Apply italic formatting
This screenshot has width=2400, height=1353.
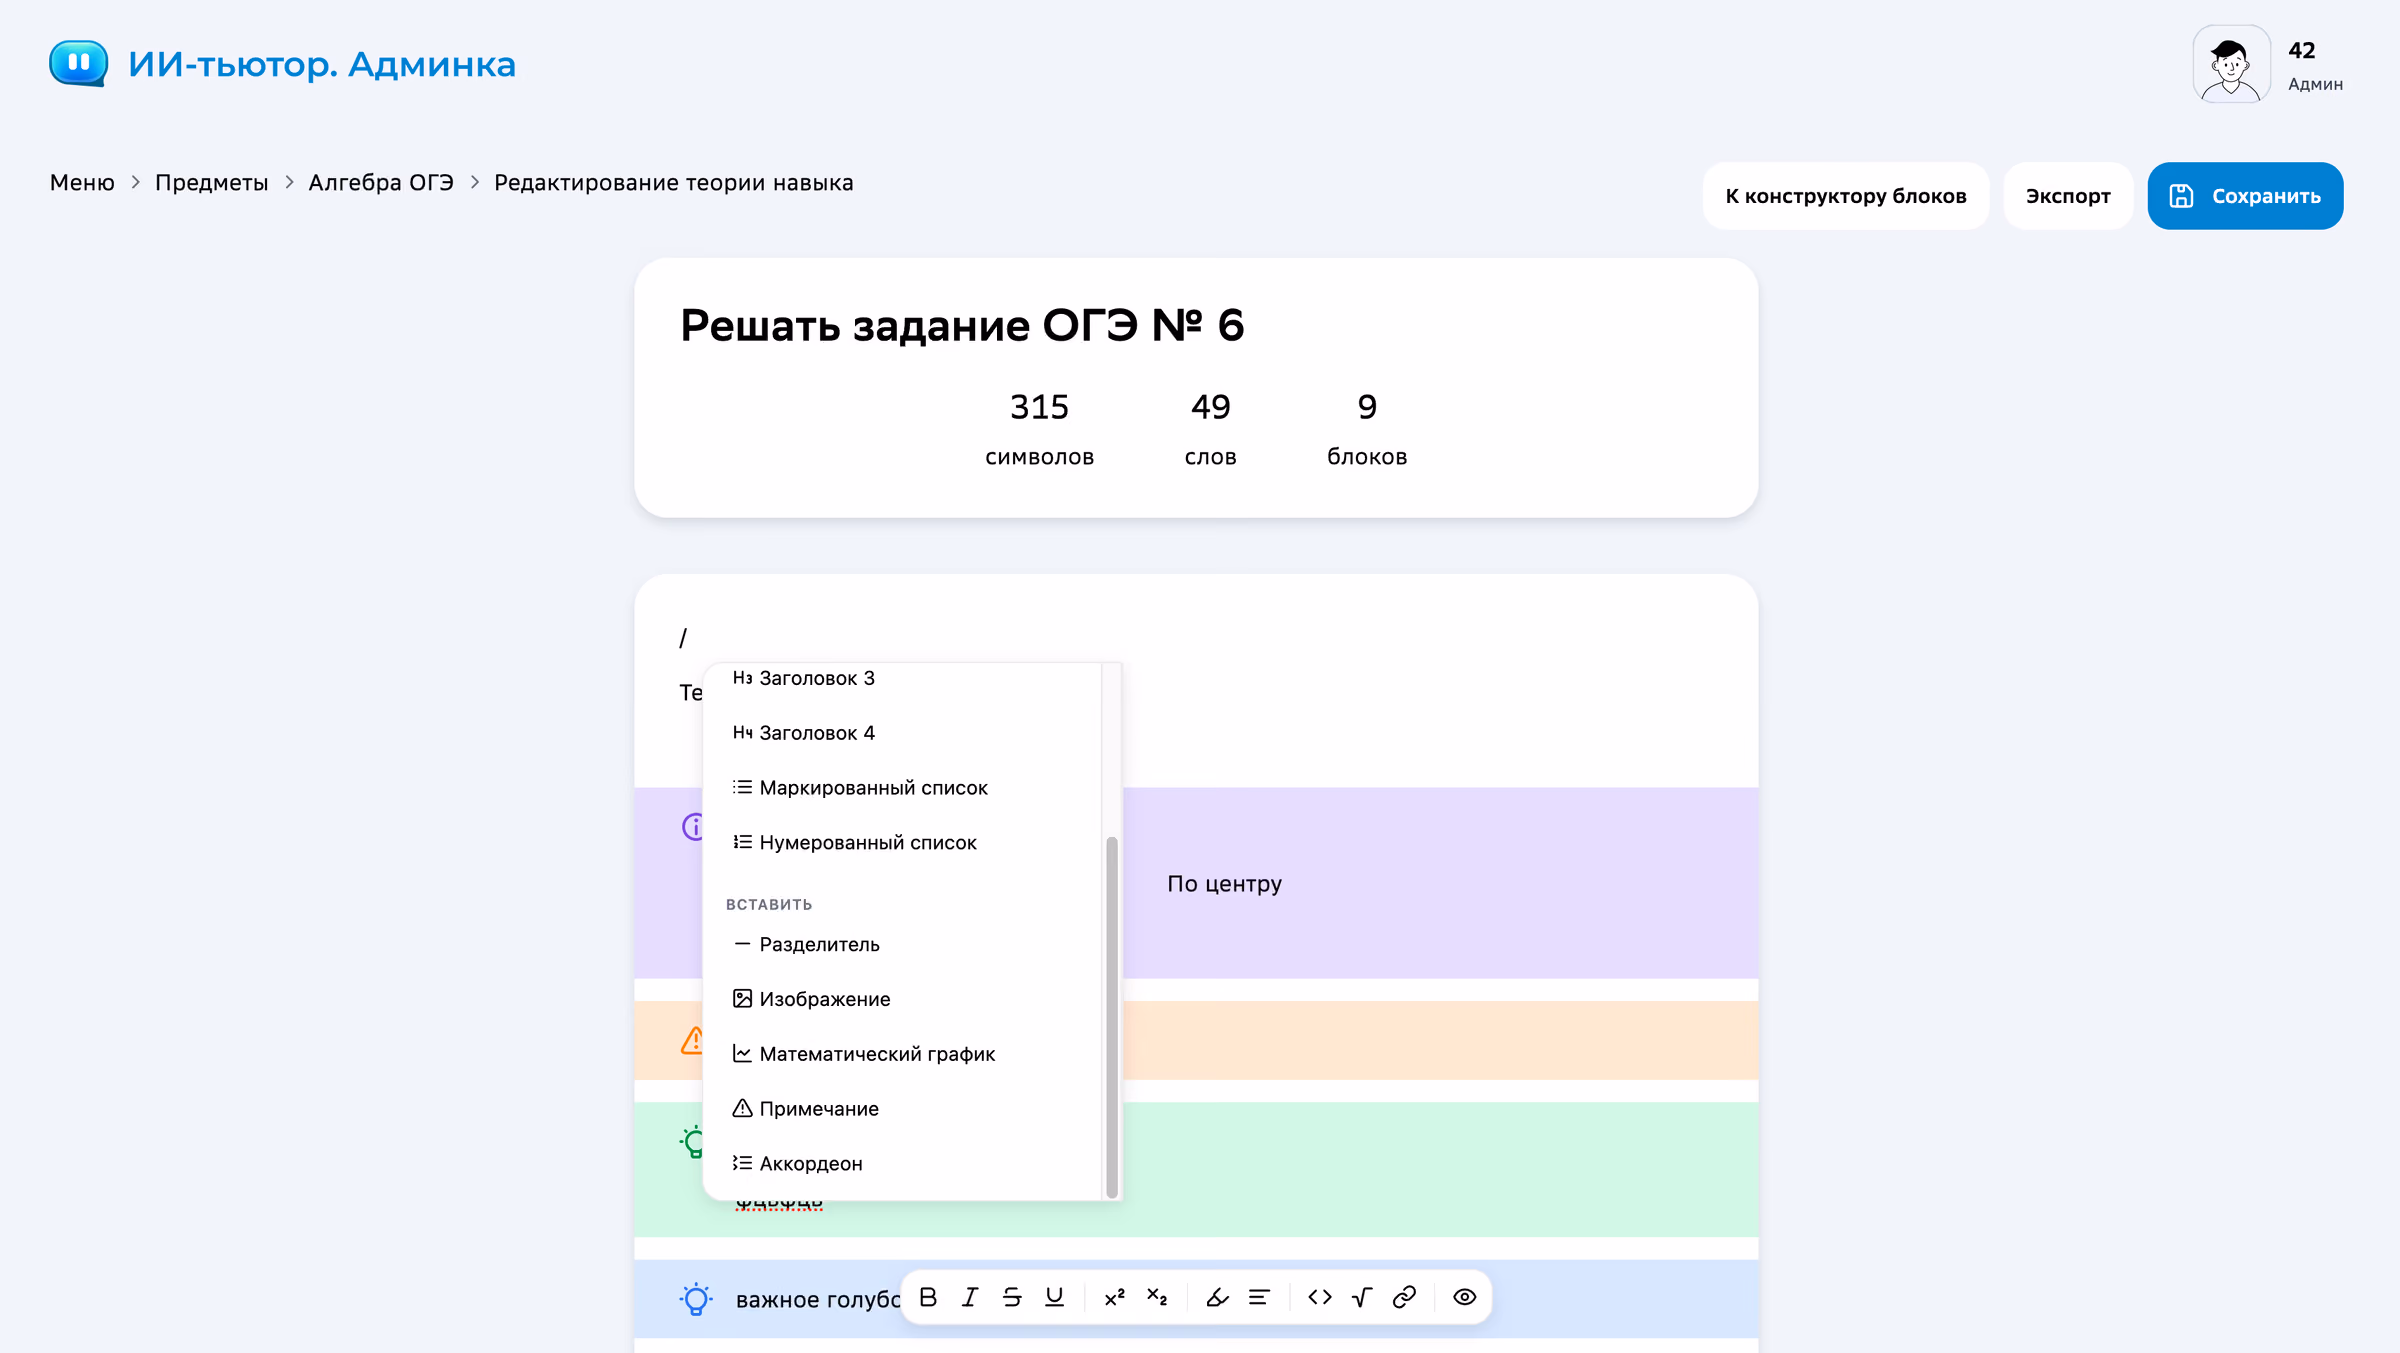(970, 1297)
